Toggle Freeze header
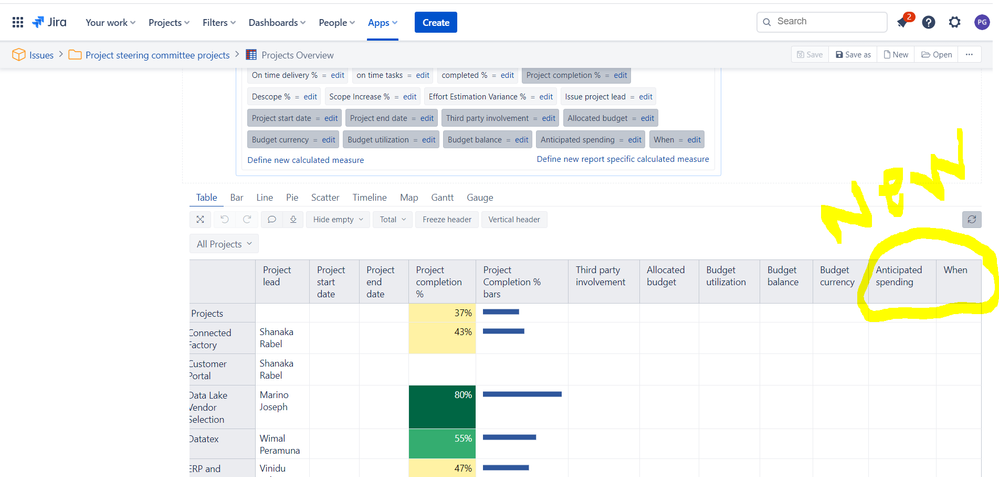This screenshot has height=477, width=999. click(447, 220)
